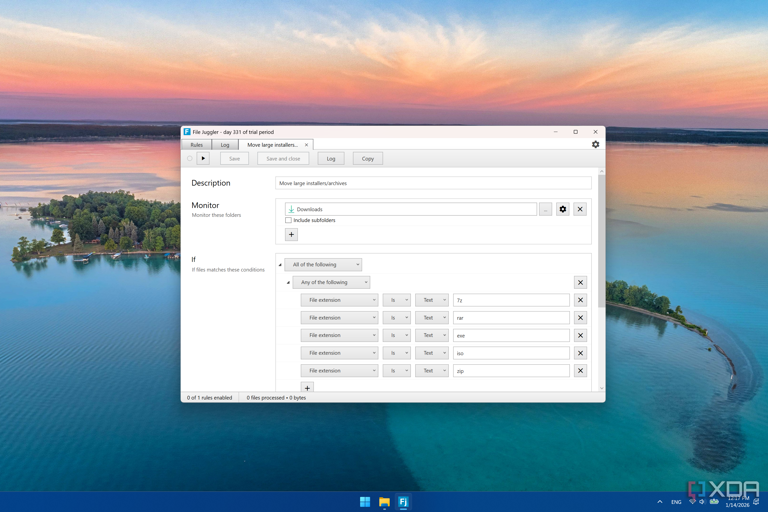Switch to the Log tab
The width and height of the screenshot is (768, 512).
[x=225, y=145]
